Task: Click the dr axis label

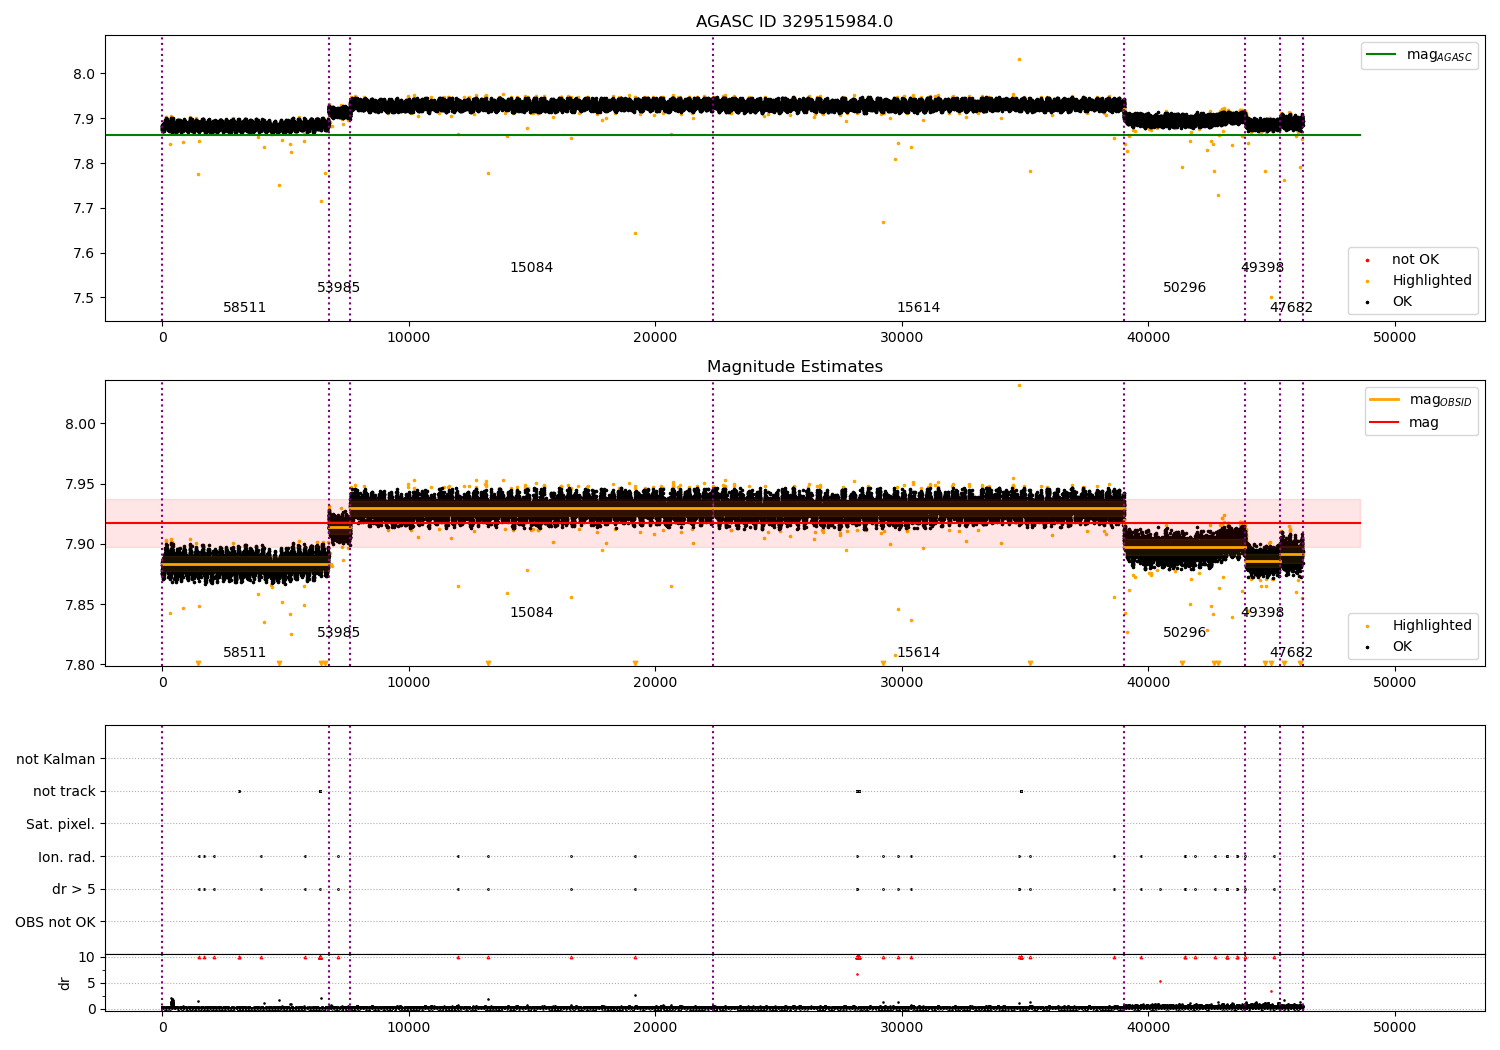Action: point(65,983)
